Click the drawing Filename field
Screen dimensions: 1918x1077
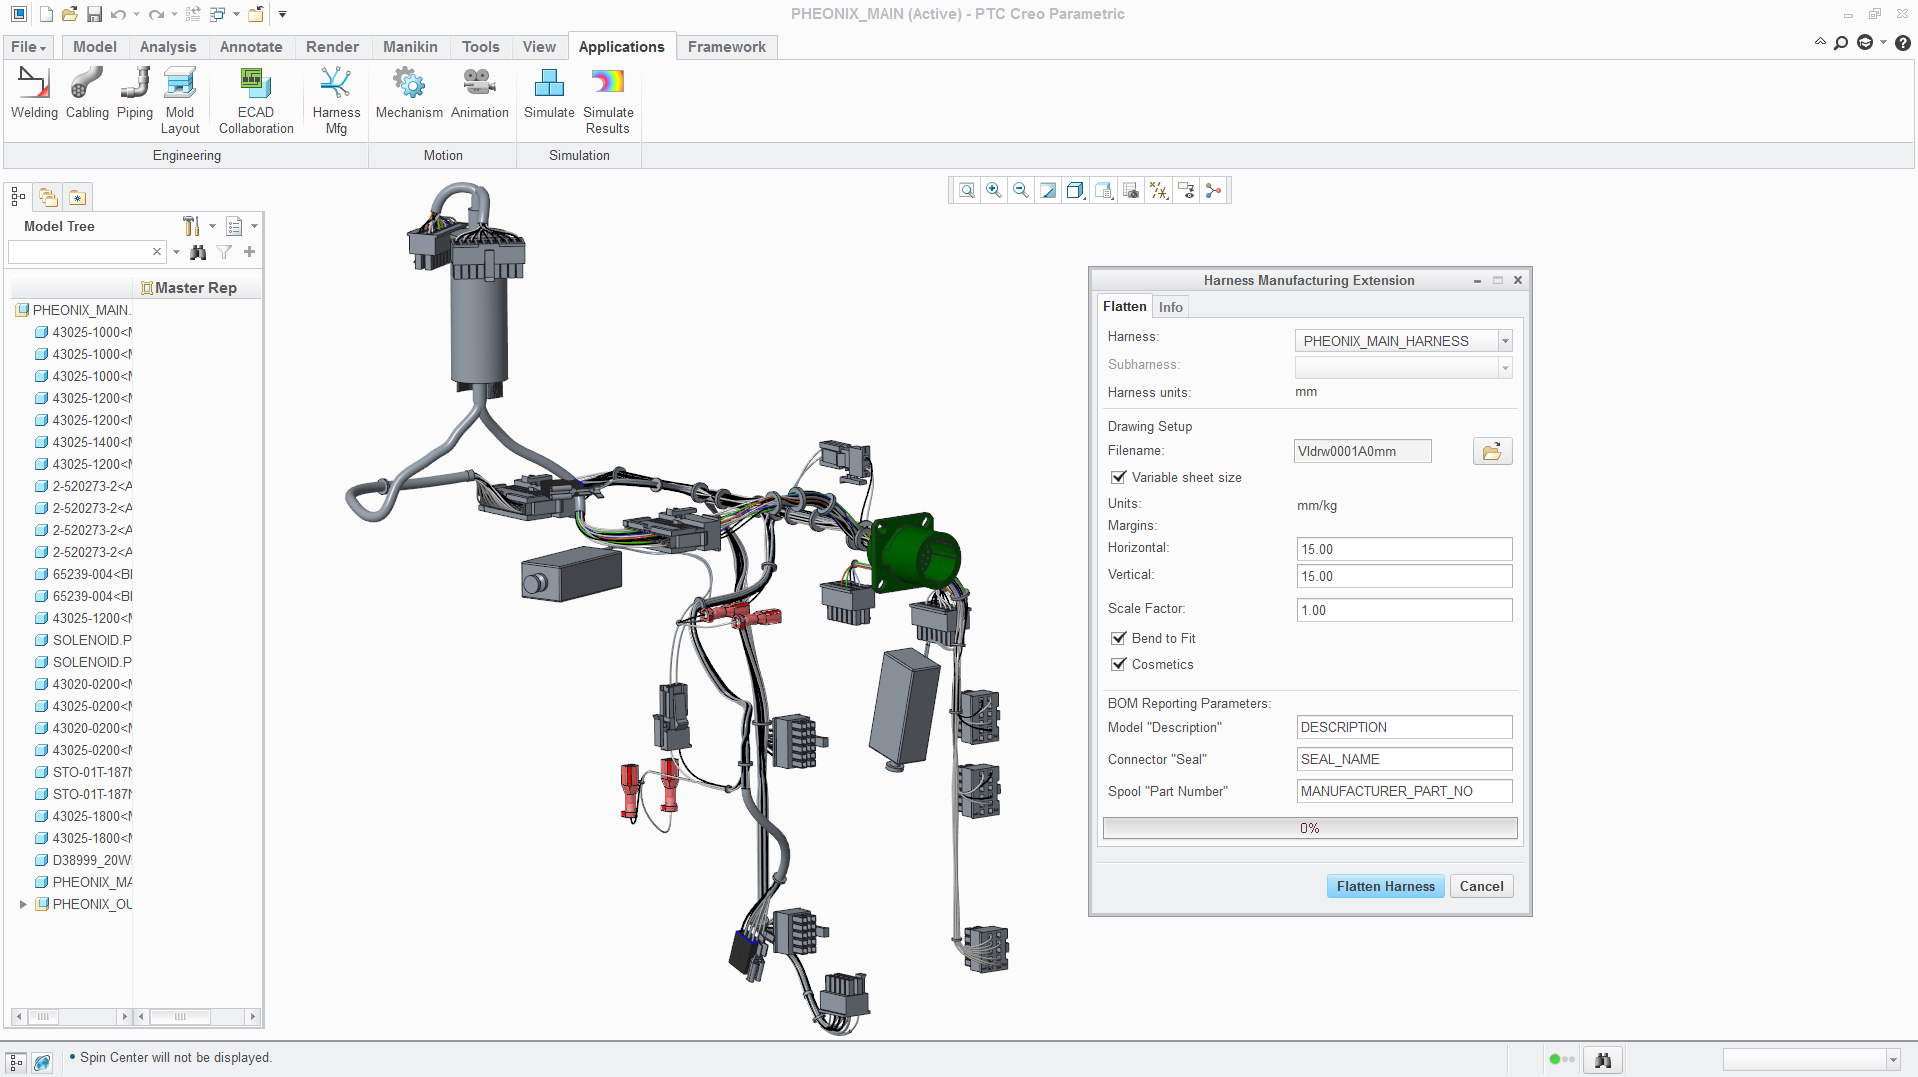(1362, 451)
